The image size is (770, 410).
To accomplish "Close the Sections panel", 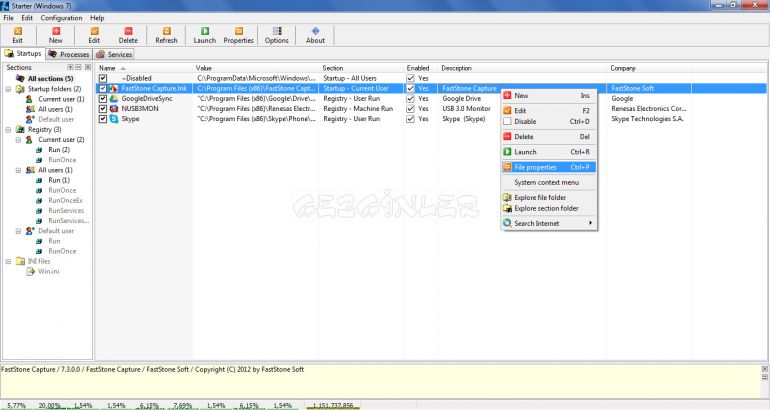I will [x=88, y=67].
